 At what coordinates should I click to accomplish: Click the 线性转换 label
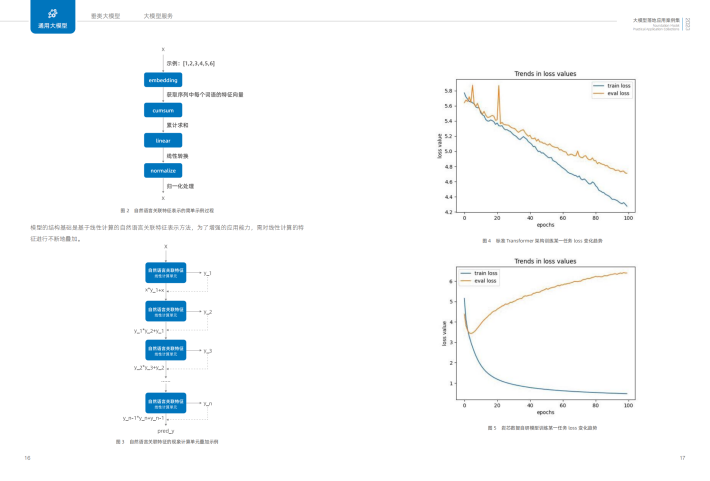pyautogui.click(x=177, y=156)
